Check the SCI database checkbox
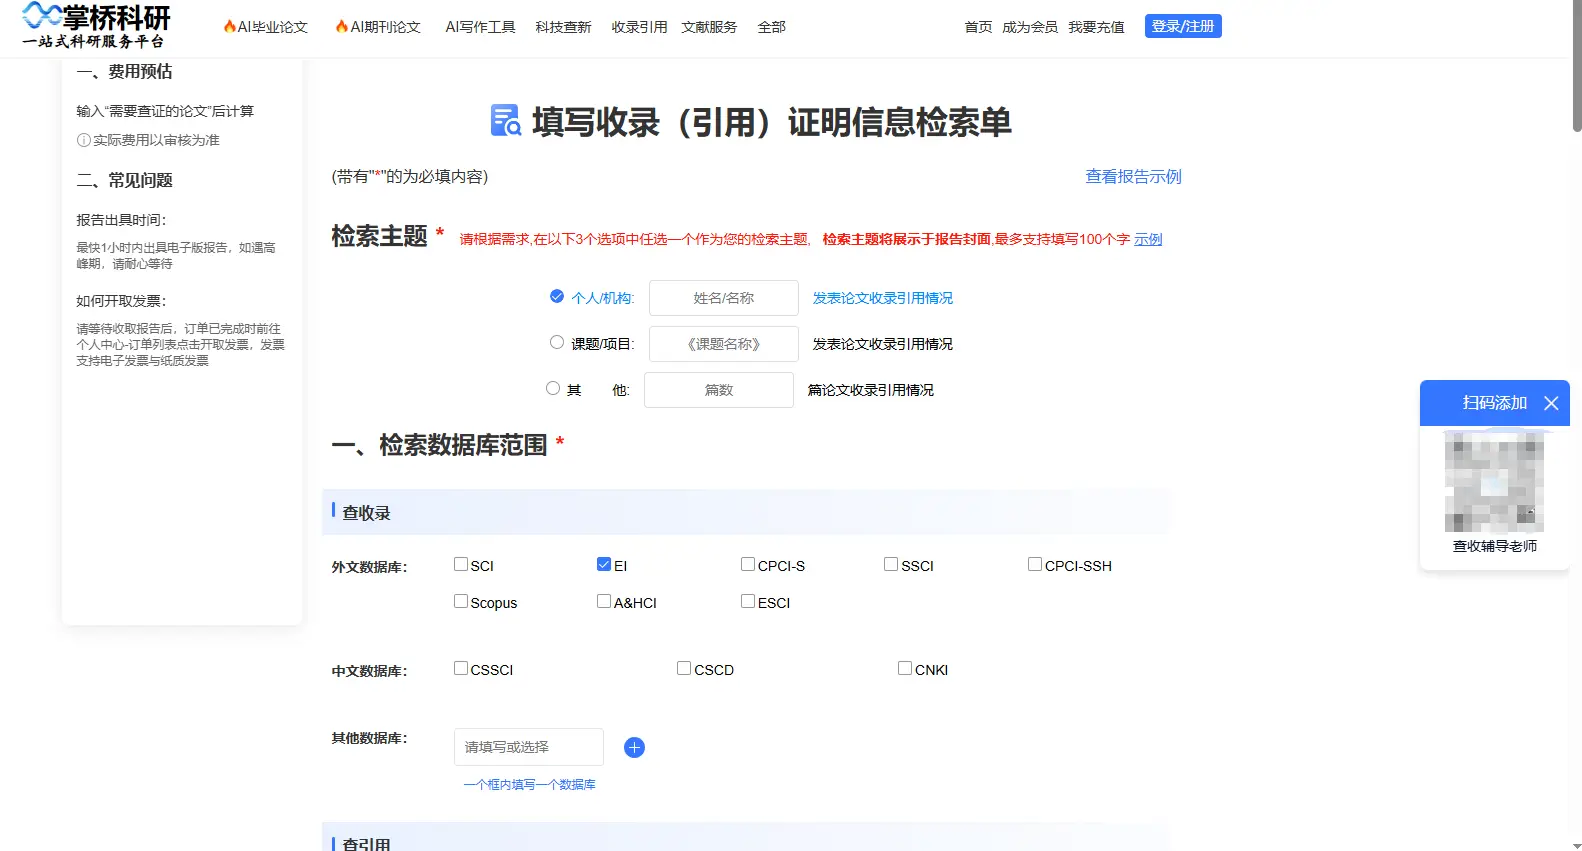1582x851 pixels. [461, 564]
